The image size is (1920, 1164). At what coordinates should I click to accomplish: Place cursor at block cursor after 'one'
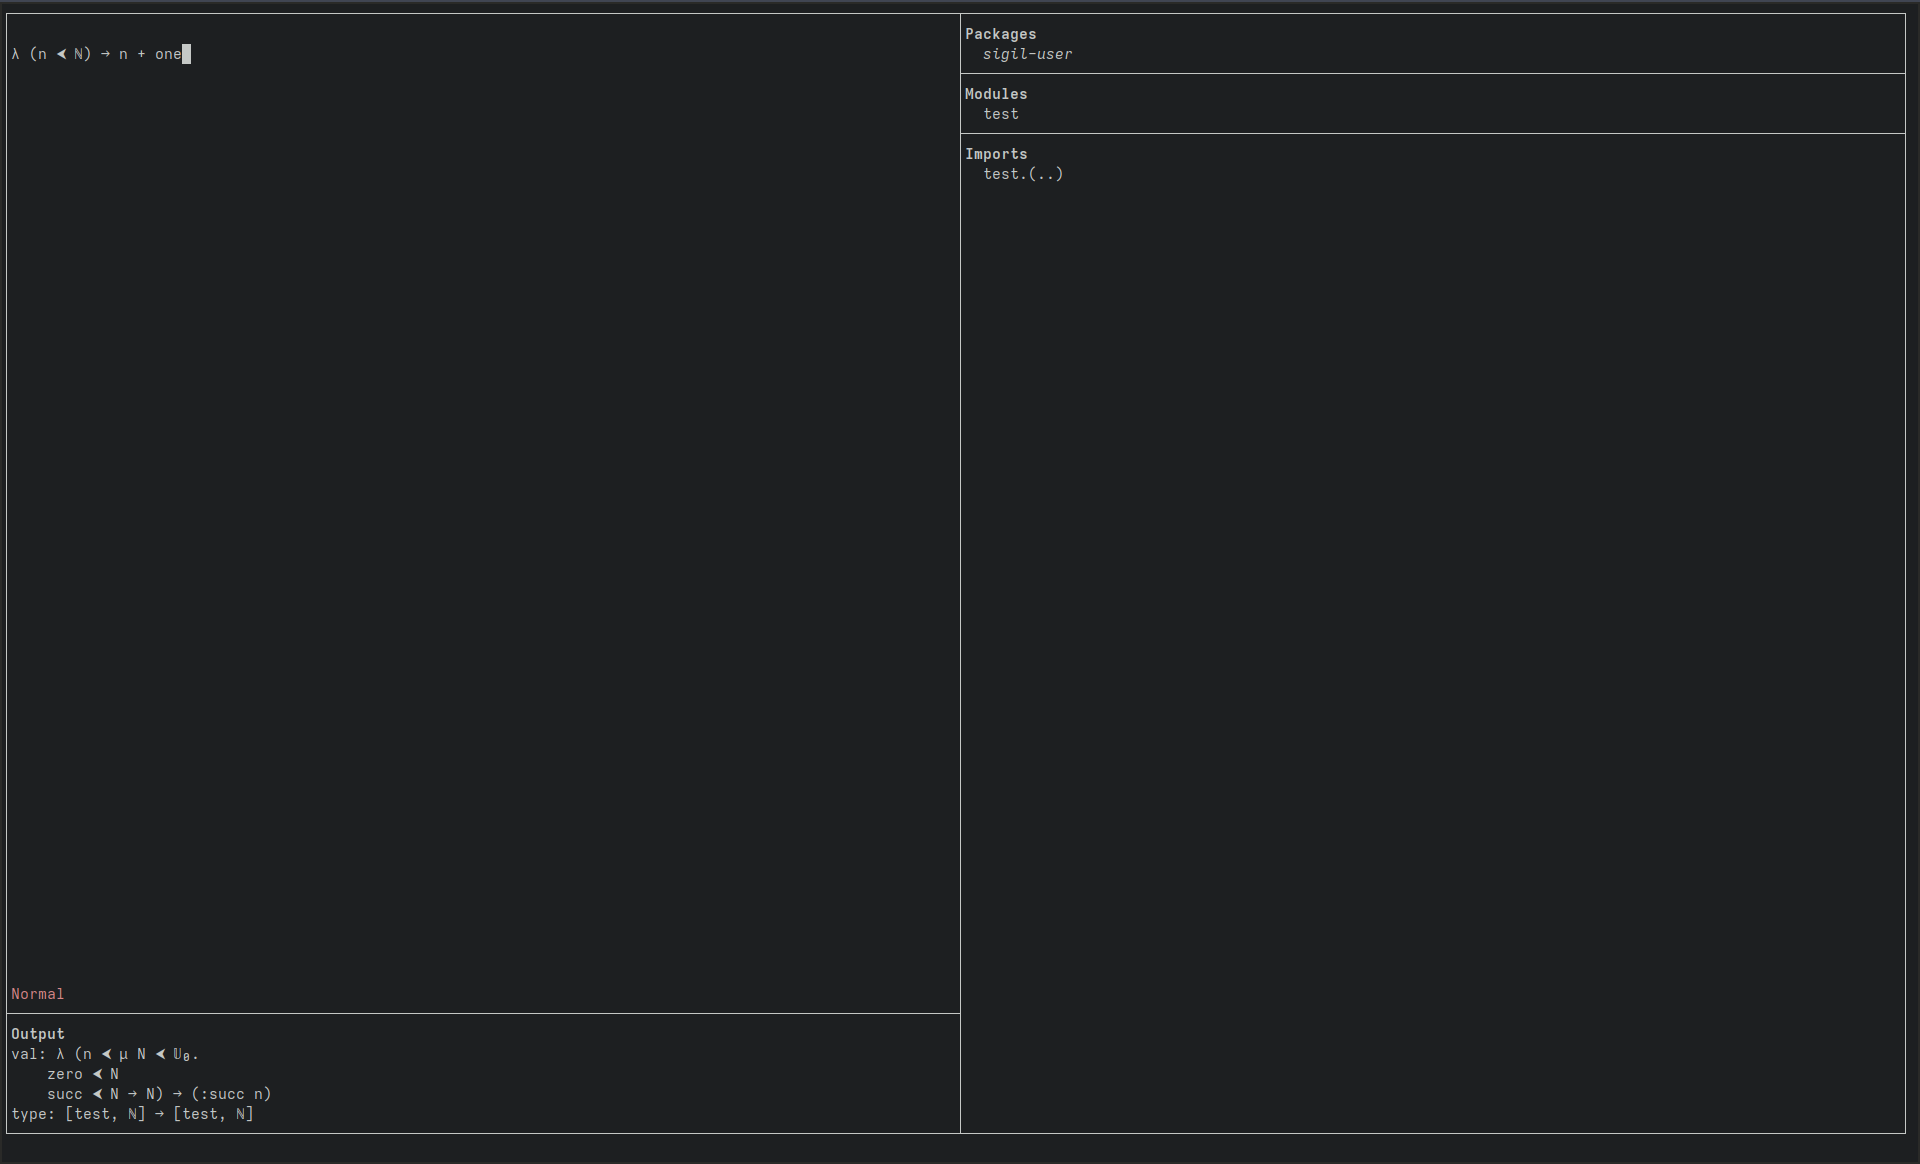click(x=186, y=54)
